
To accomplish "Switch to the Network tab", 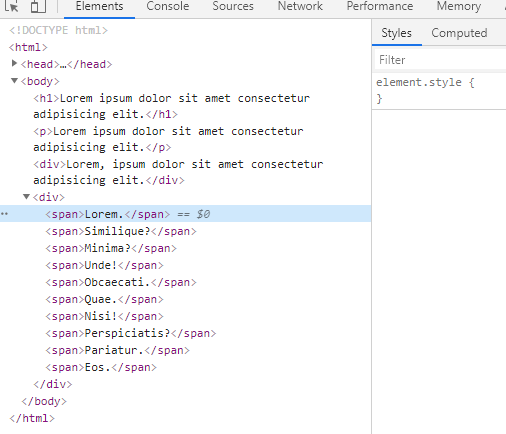I will click(x=300, y=6).
